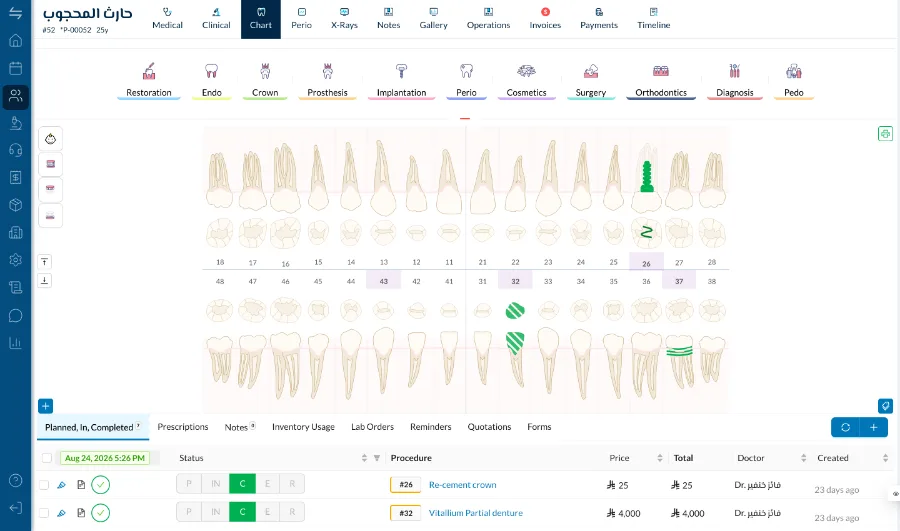The width and height of the screenshot is (900, 531).
Task: Select tooth number 43 label
Action: click(383, 281)
